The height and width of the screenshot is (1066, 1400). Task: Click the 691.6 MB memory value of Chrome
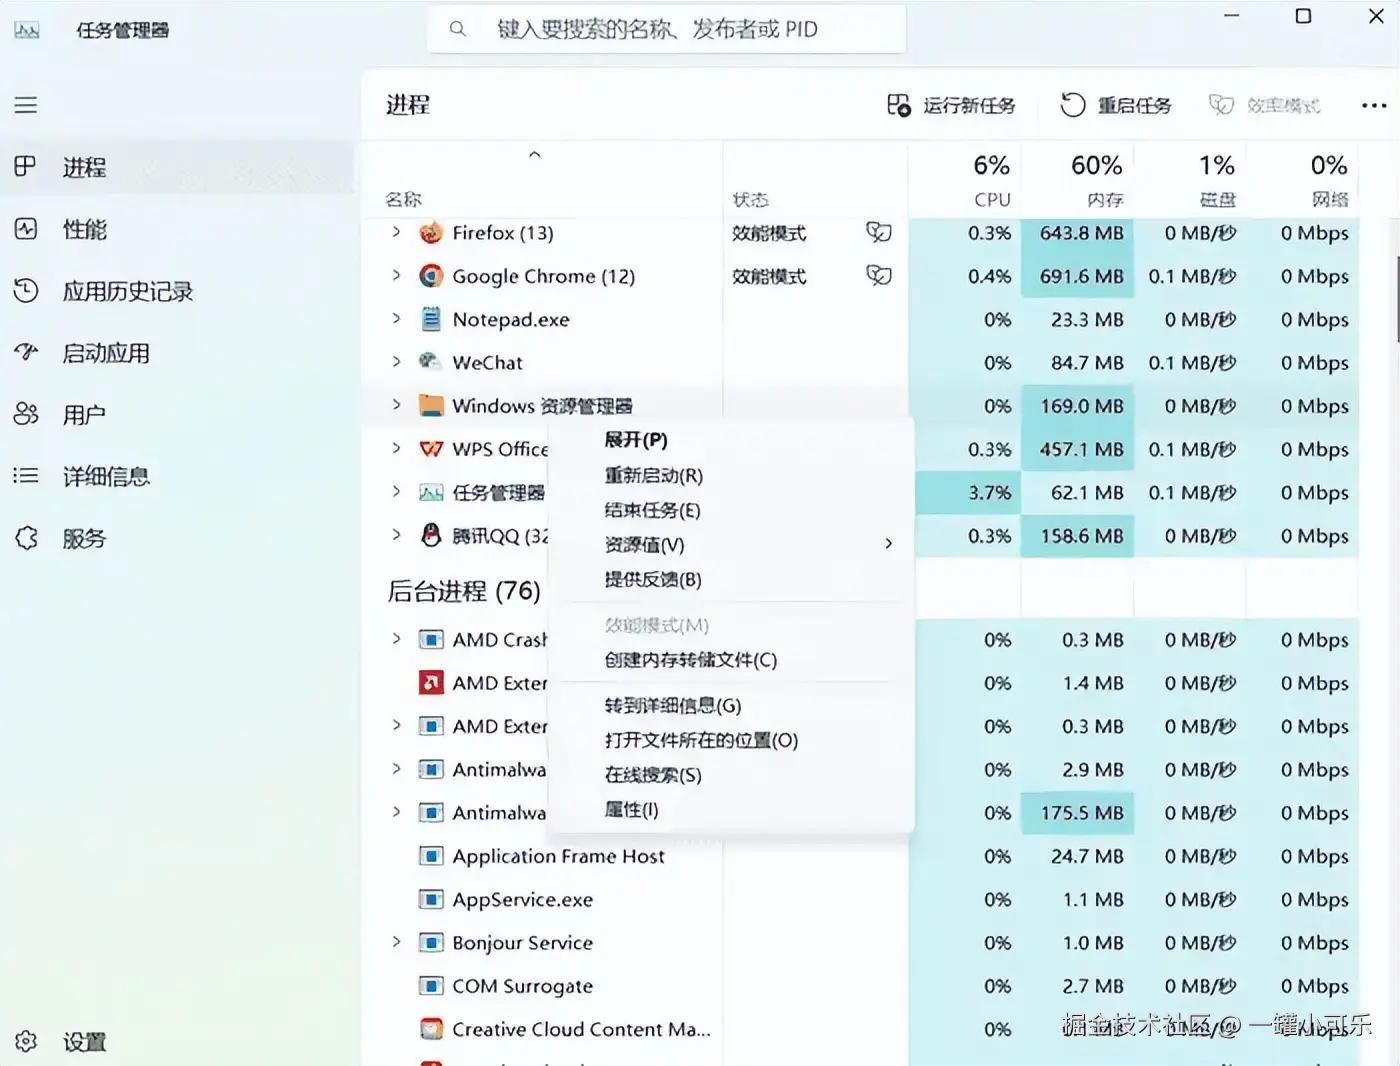pos(1081,276)
